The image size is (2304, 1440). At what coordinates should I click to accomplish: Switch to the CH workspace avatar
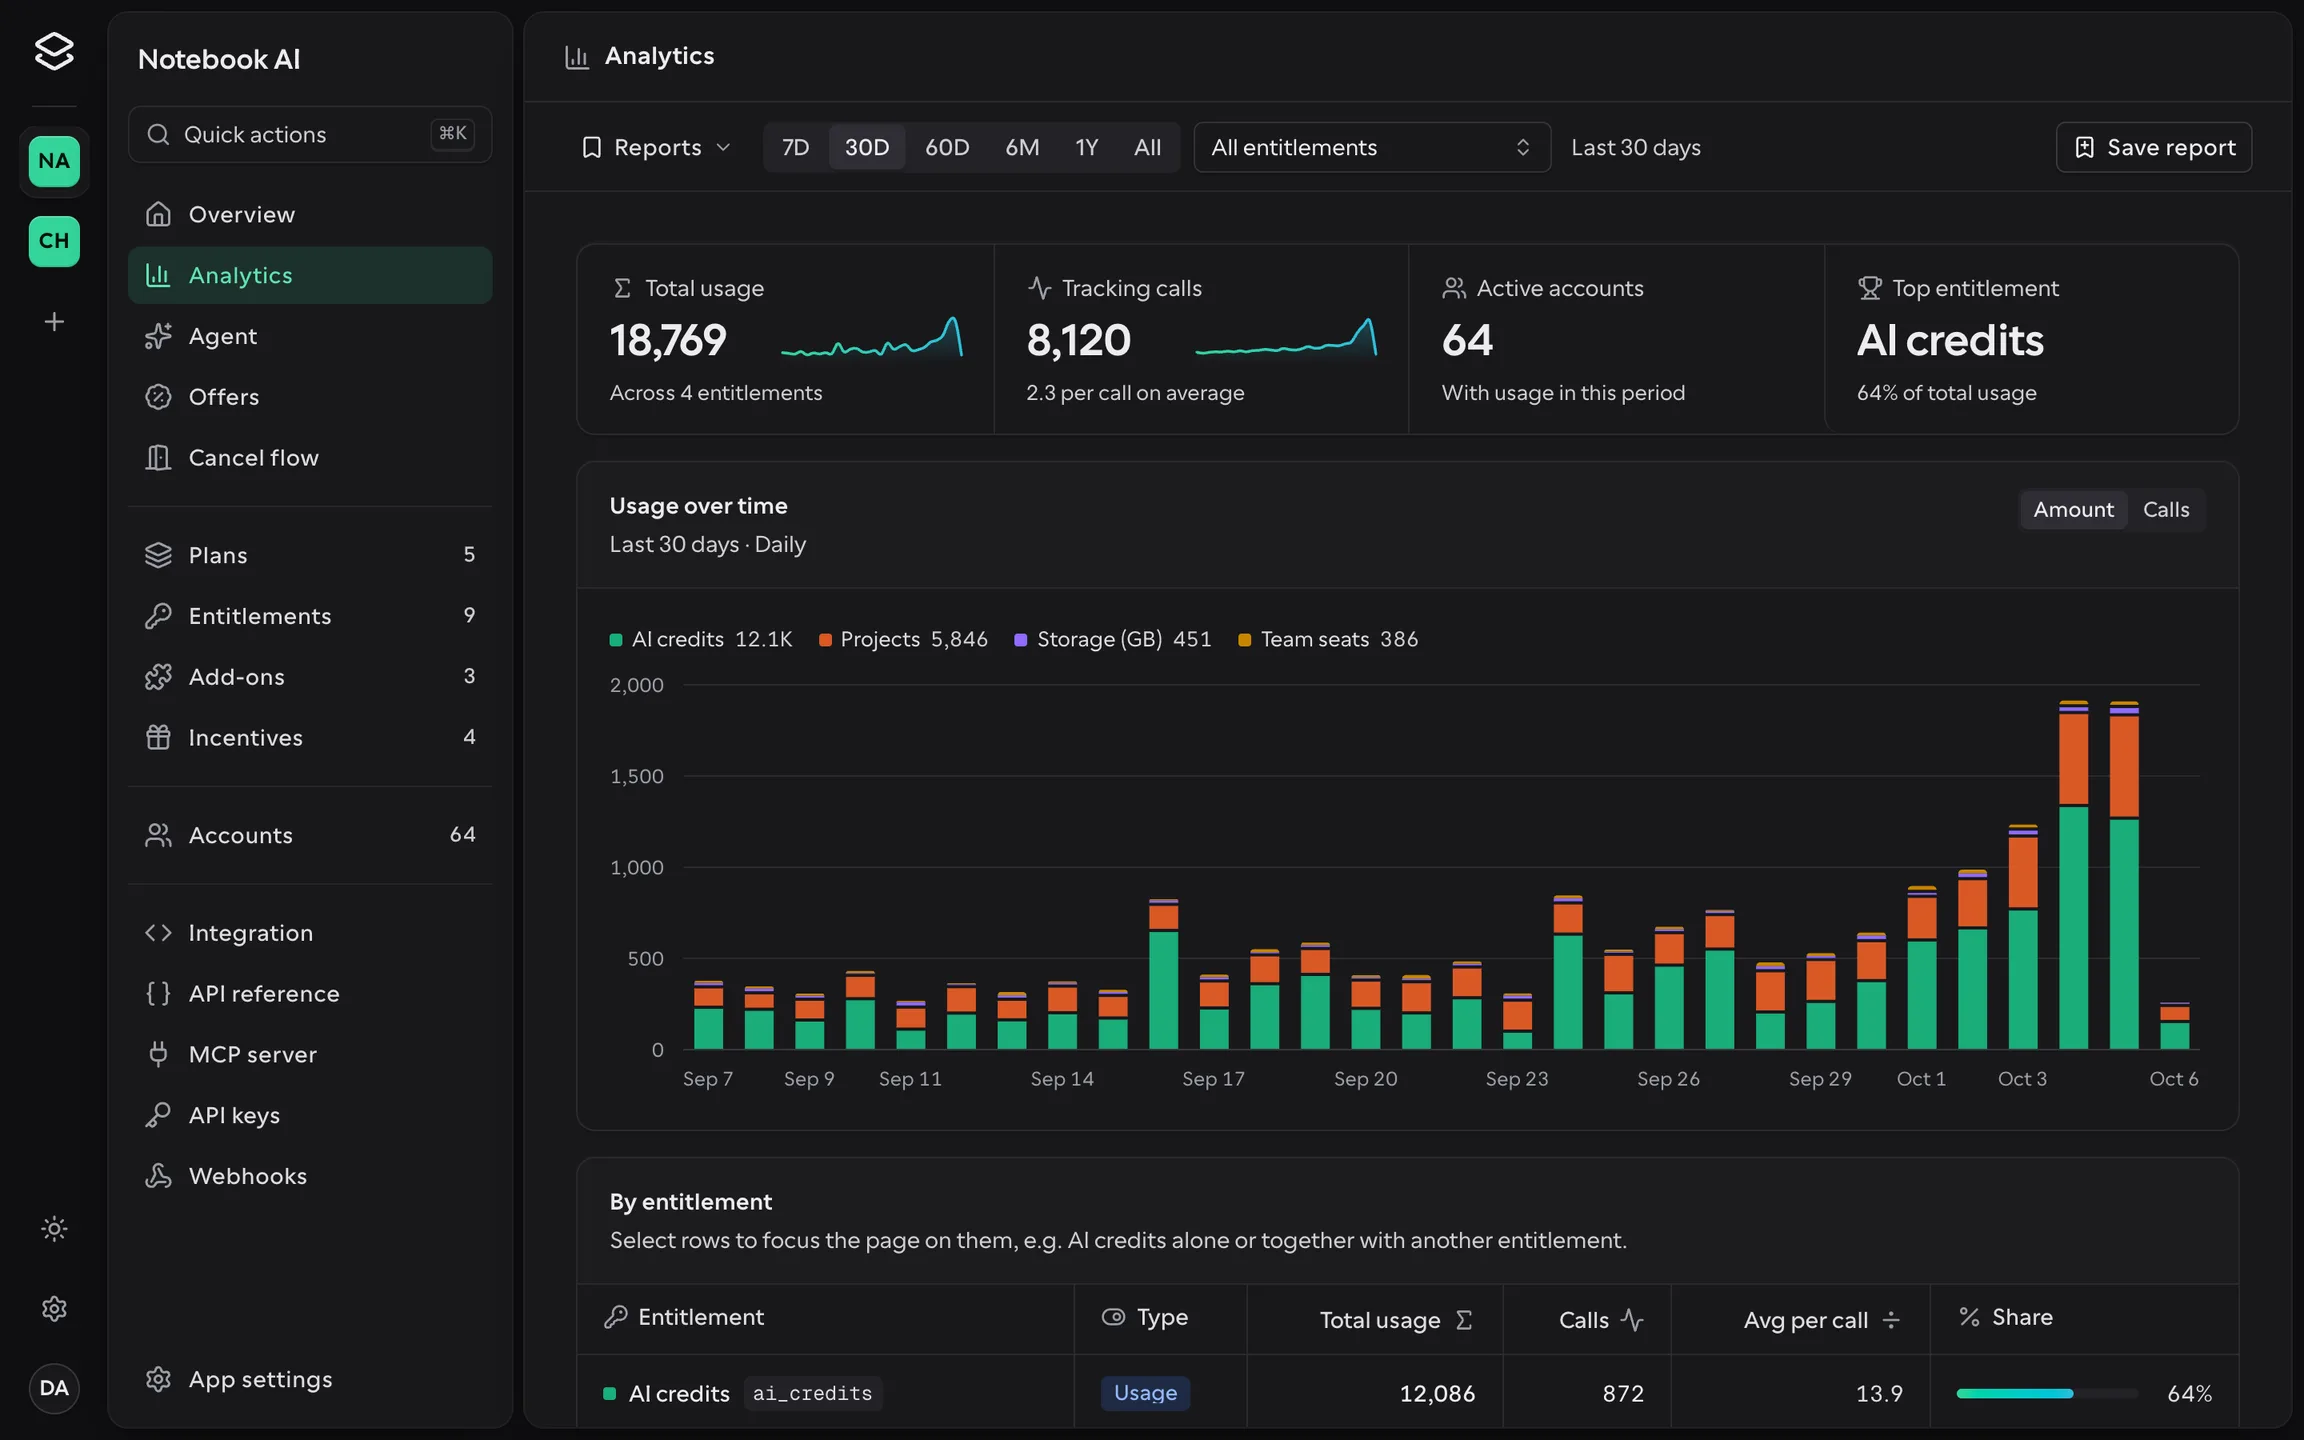[x=54, y=241]
